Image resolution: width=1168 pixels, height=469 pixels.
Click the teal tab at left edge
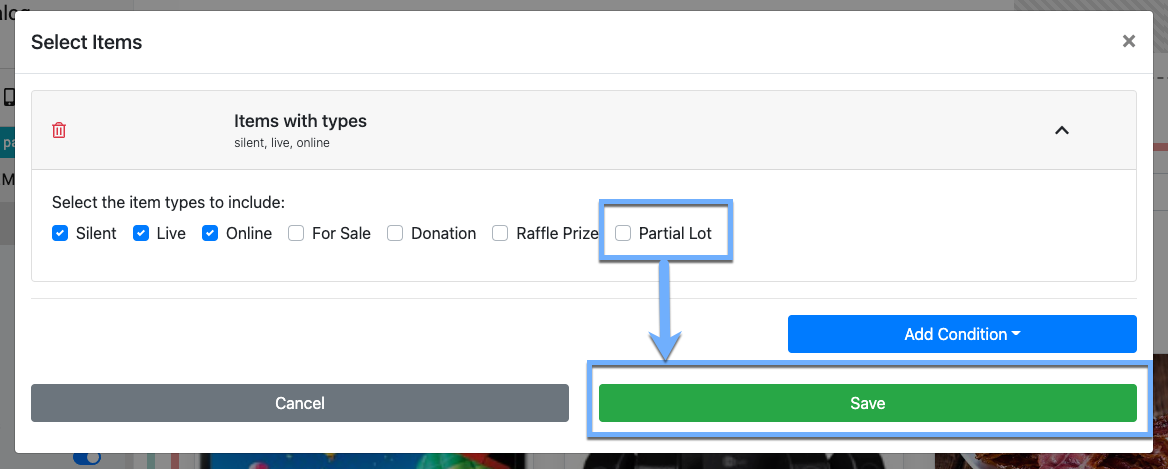6,143
